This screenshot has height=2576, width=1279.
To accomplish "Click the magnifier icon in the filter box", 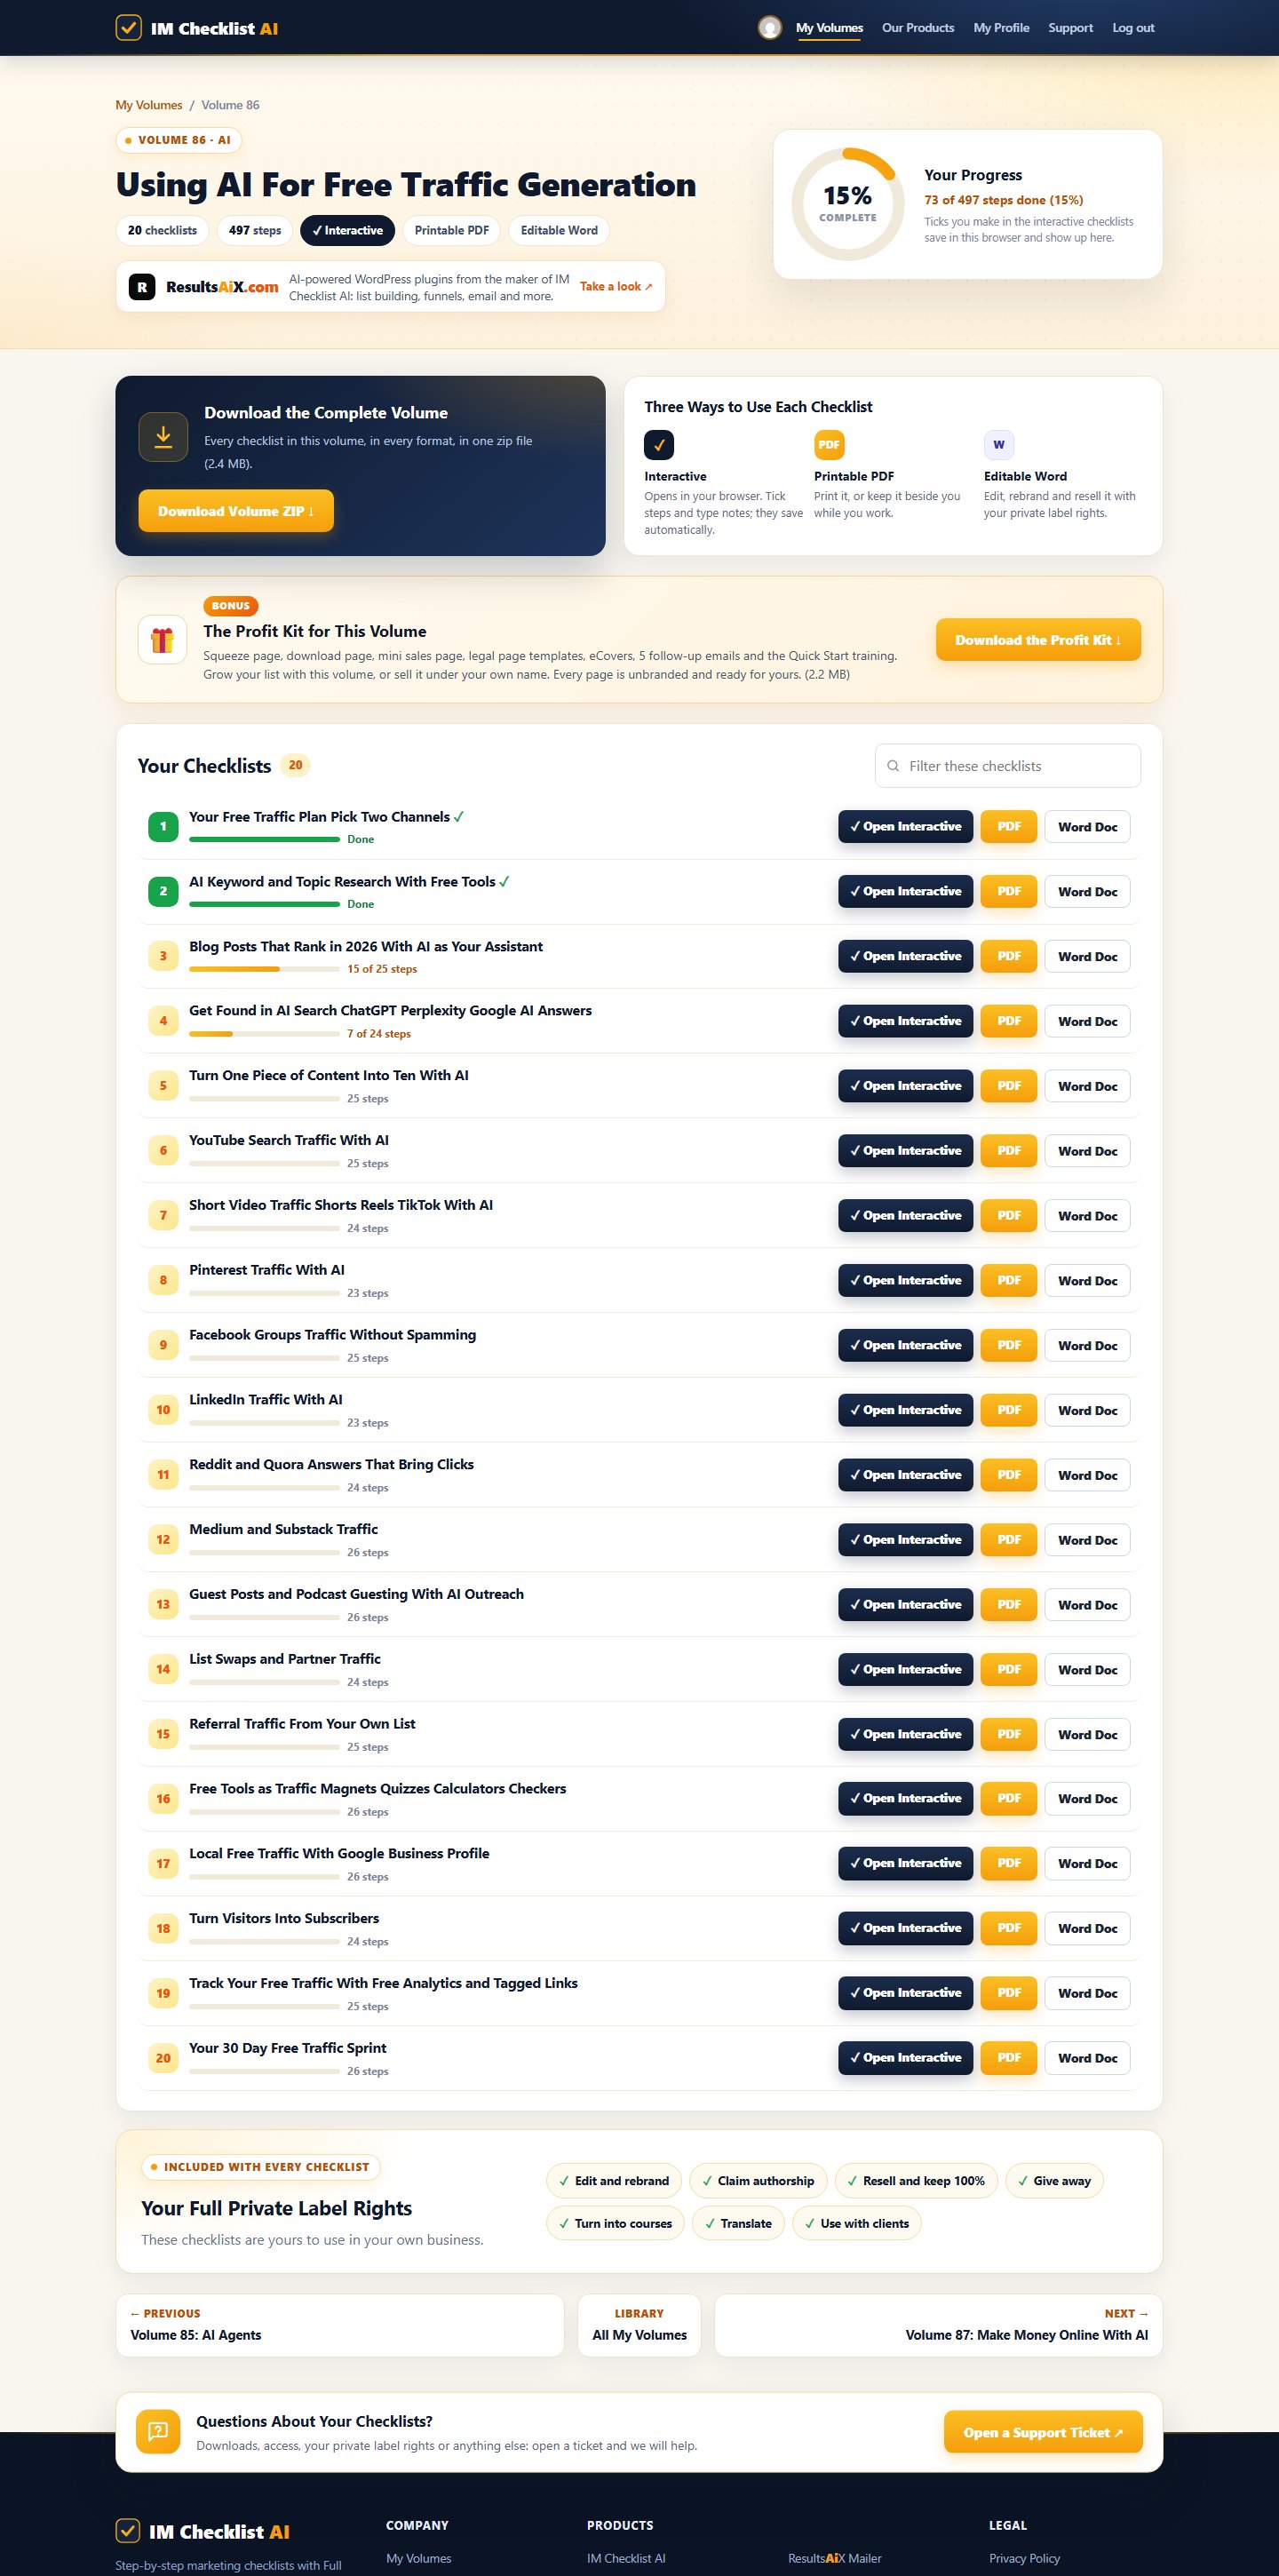I will pos(893,766).
